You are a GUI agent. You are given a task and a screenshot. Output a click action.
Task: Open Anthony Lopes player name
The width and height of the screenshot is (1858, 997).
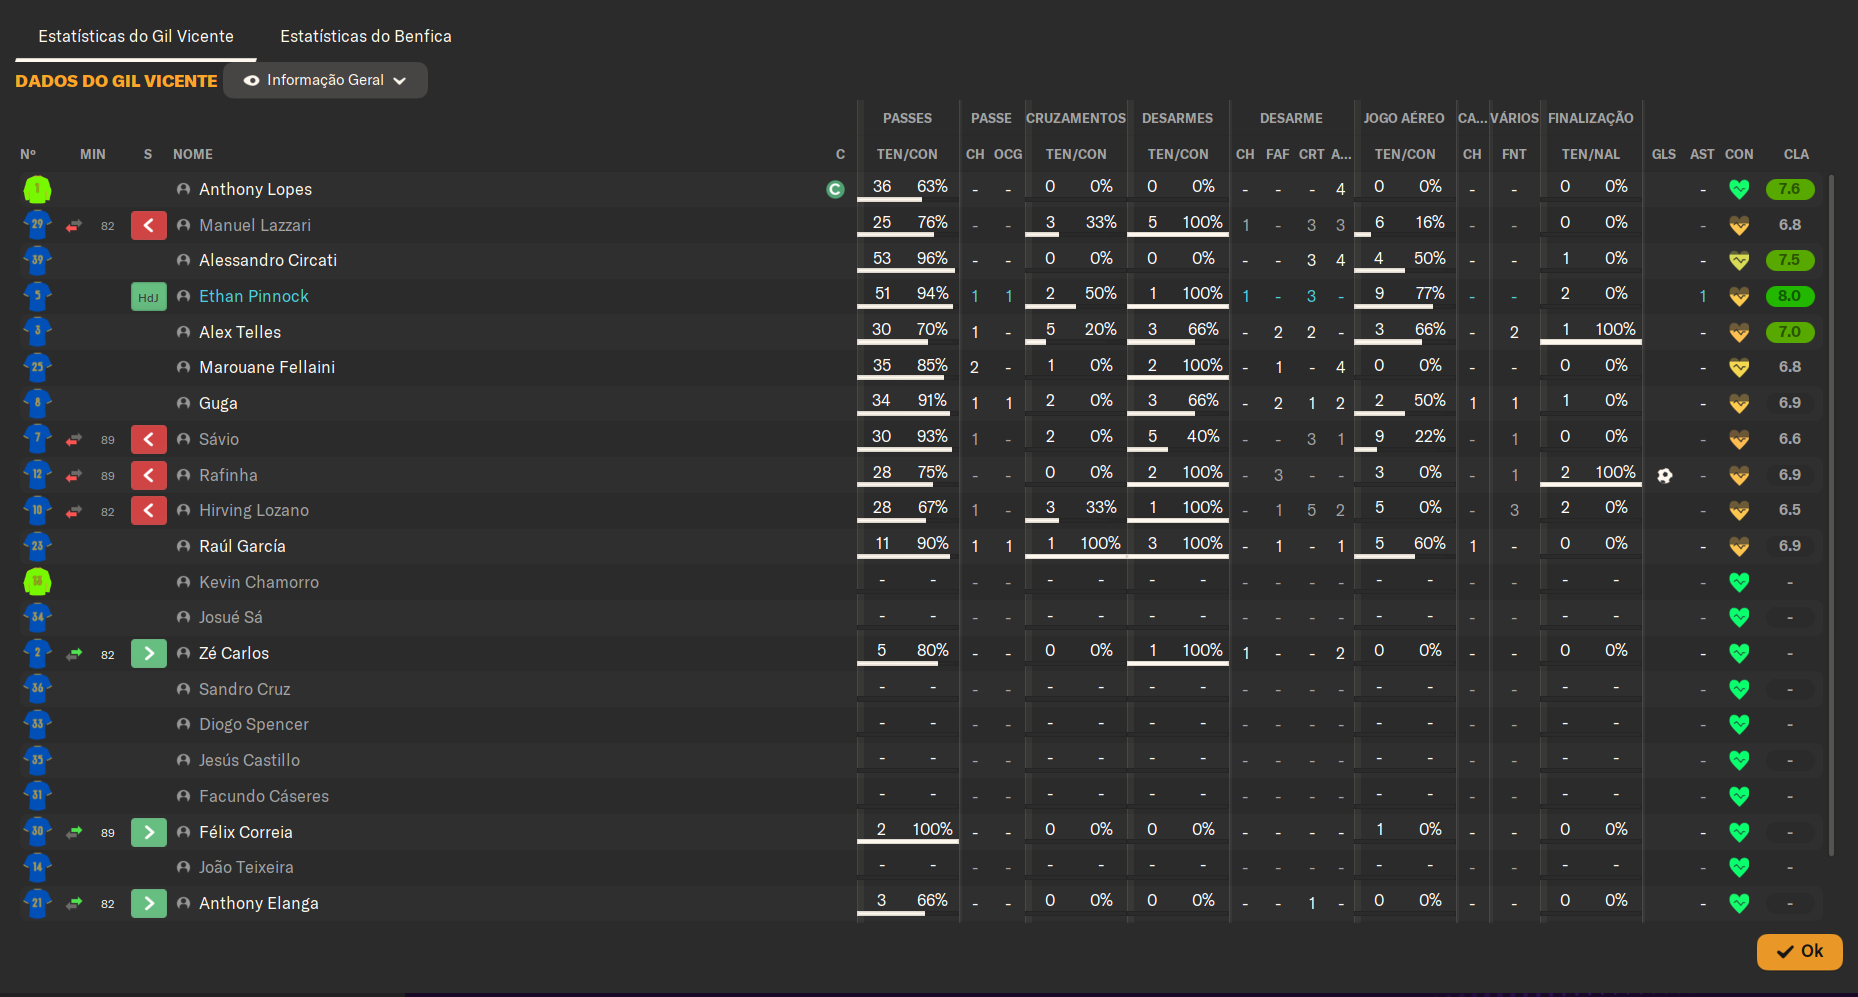[x=255, y=189]
